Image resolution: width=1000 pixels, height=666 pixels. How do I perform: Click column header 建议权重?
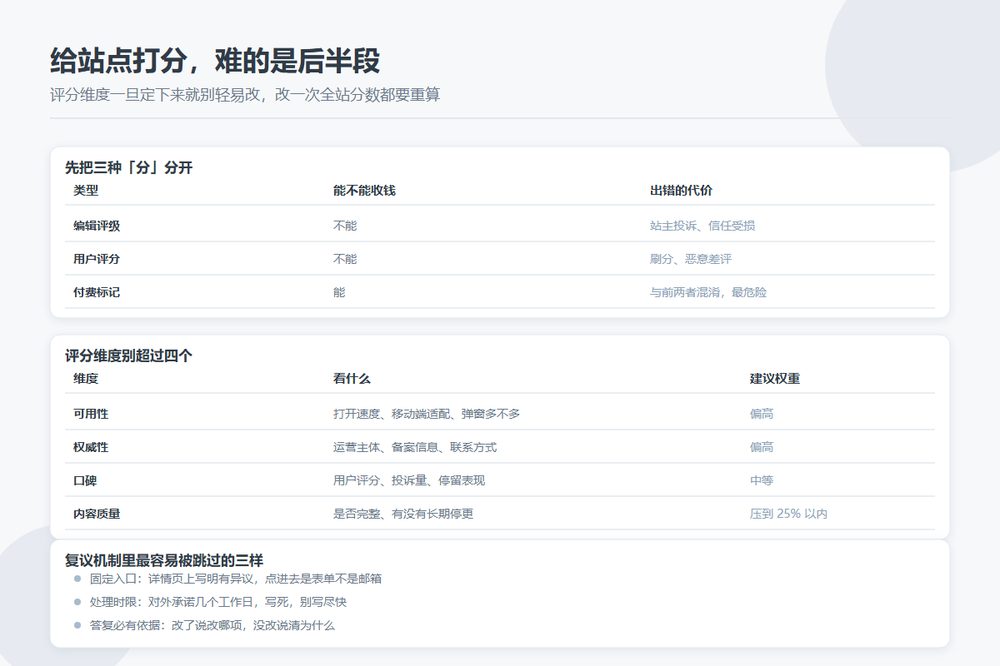pyautogui.click(x=774, y=378)
